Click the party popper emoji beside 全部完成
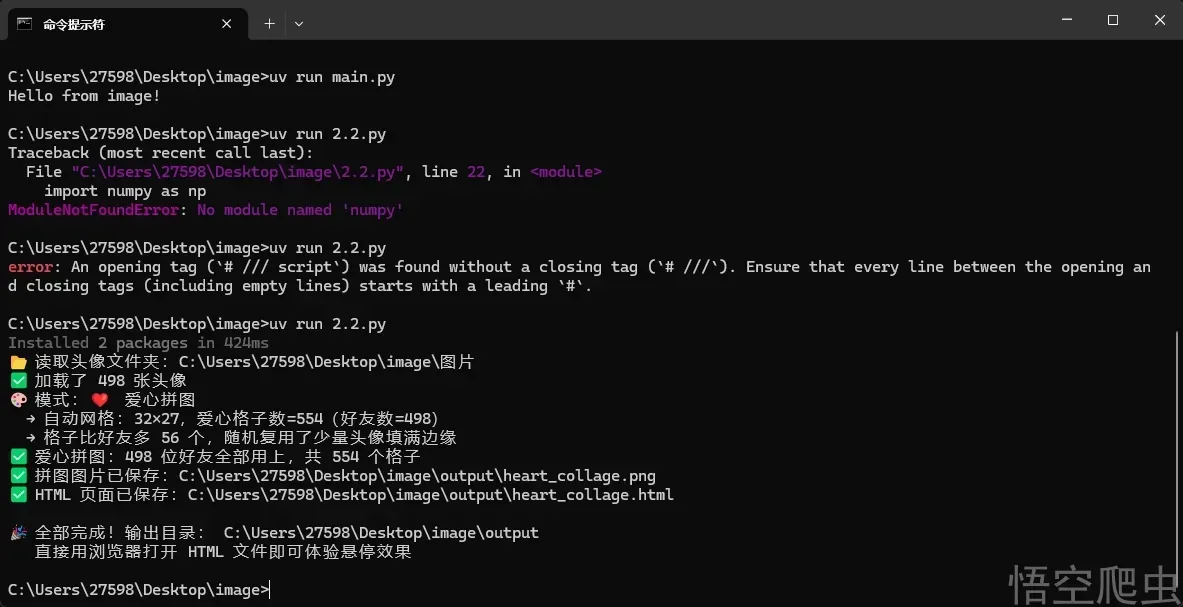This screenshot has width=1183, height=607. click(18, 532)
